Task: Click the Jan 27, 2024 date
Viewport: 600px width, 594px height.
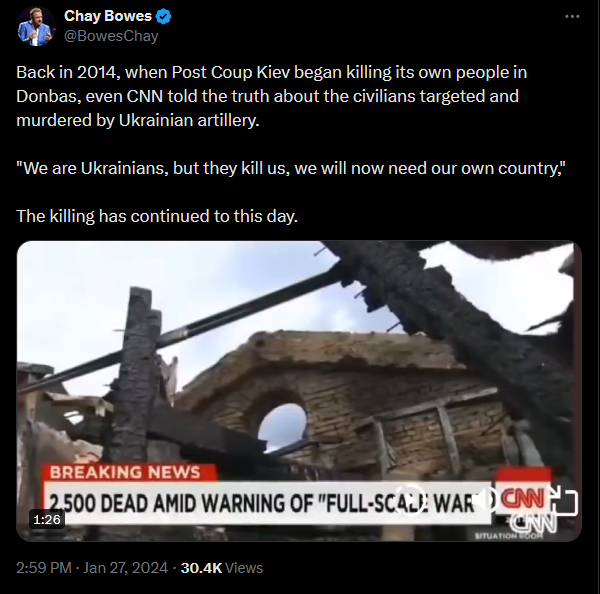Action: 125,568
